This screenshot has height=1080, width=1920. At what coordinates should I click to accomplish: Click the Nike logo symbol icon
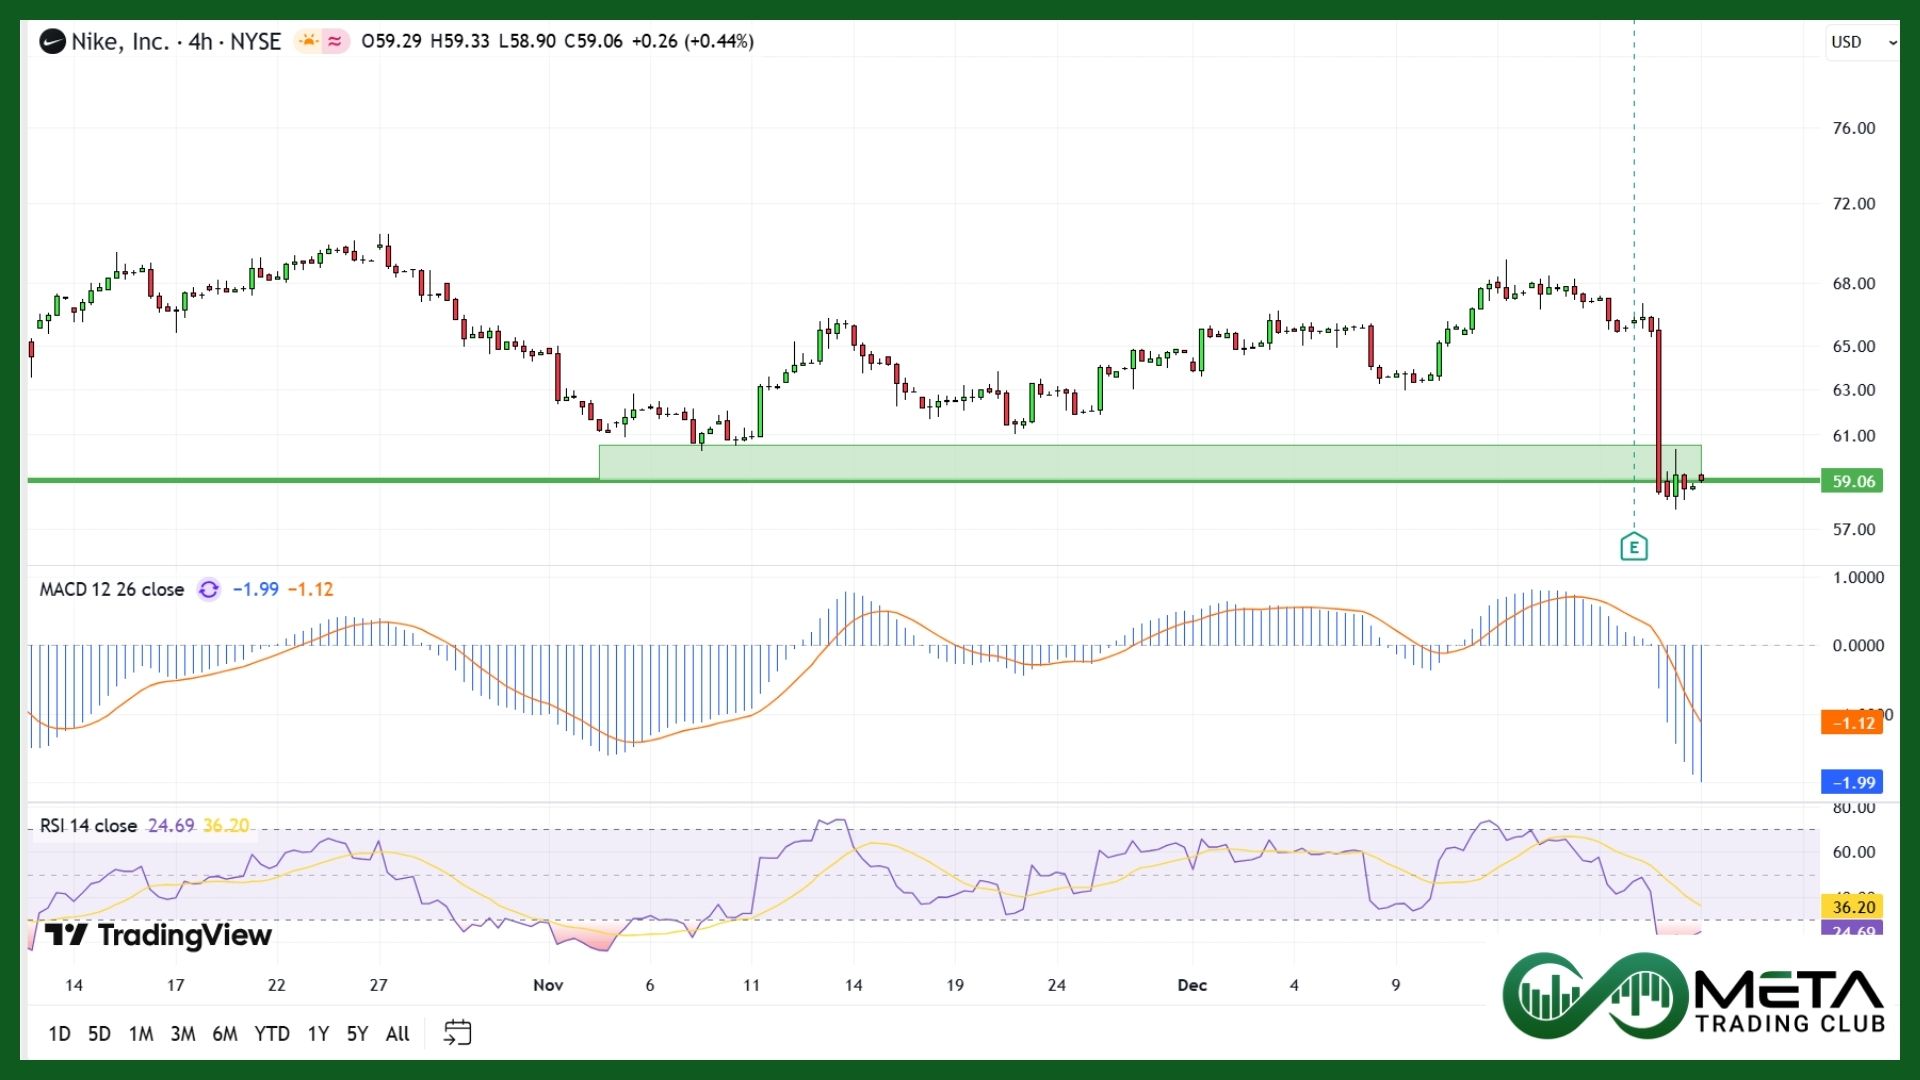coord(52,42)
